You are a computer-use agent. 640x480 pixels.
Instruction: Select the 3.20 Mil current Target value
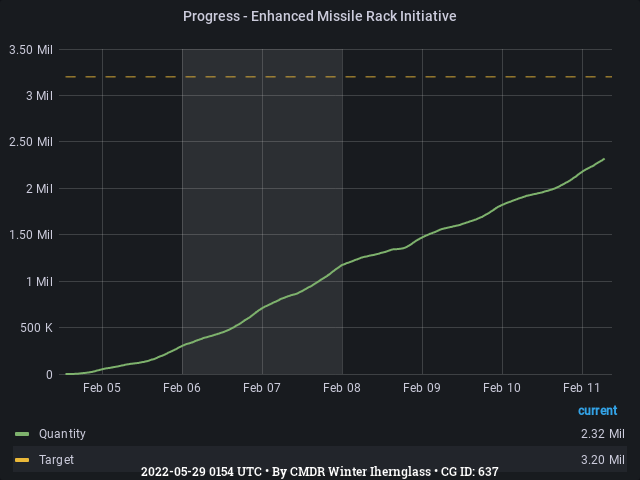[602, 460]
